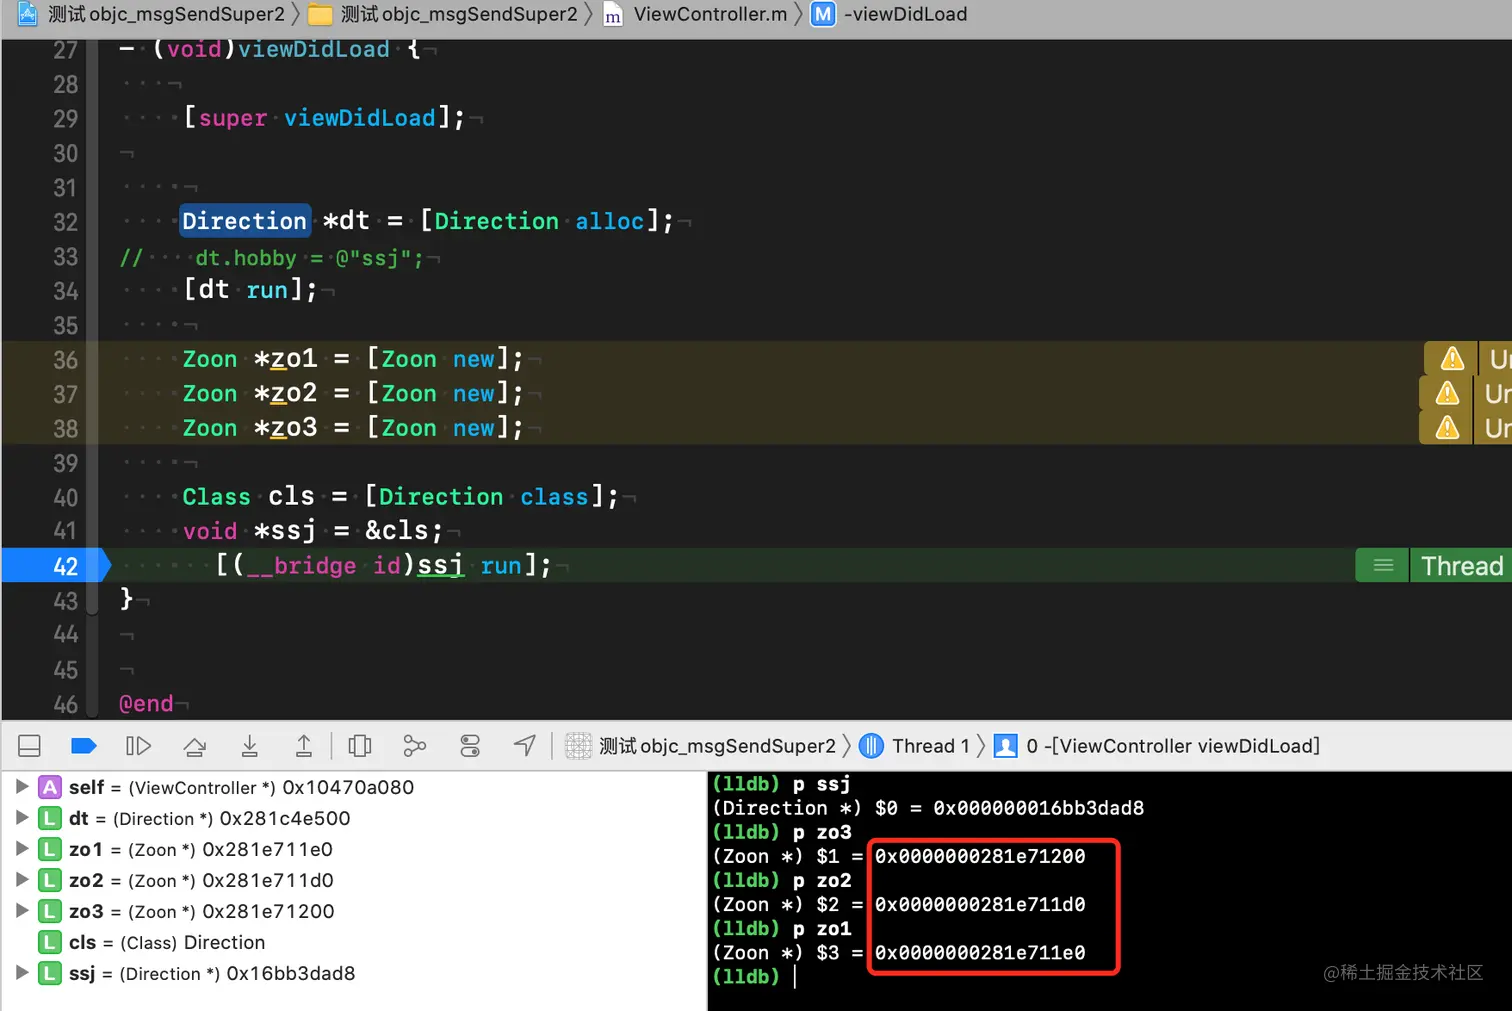Screen dimensions: 1512x1011
Task: Continue program execution button
Action: (x=138, y=746)
